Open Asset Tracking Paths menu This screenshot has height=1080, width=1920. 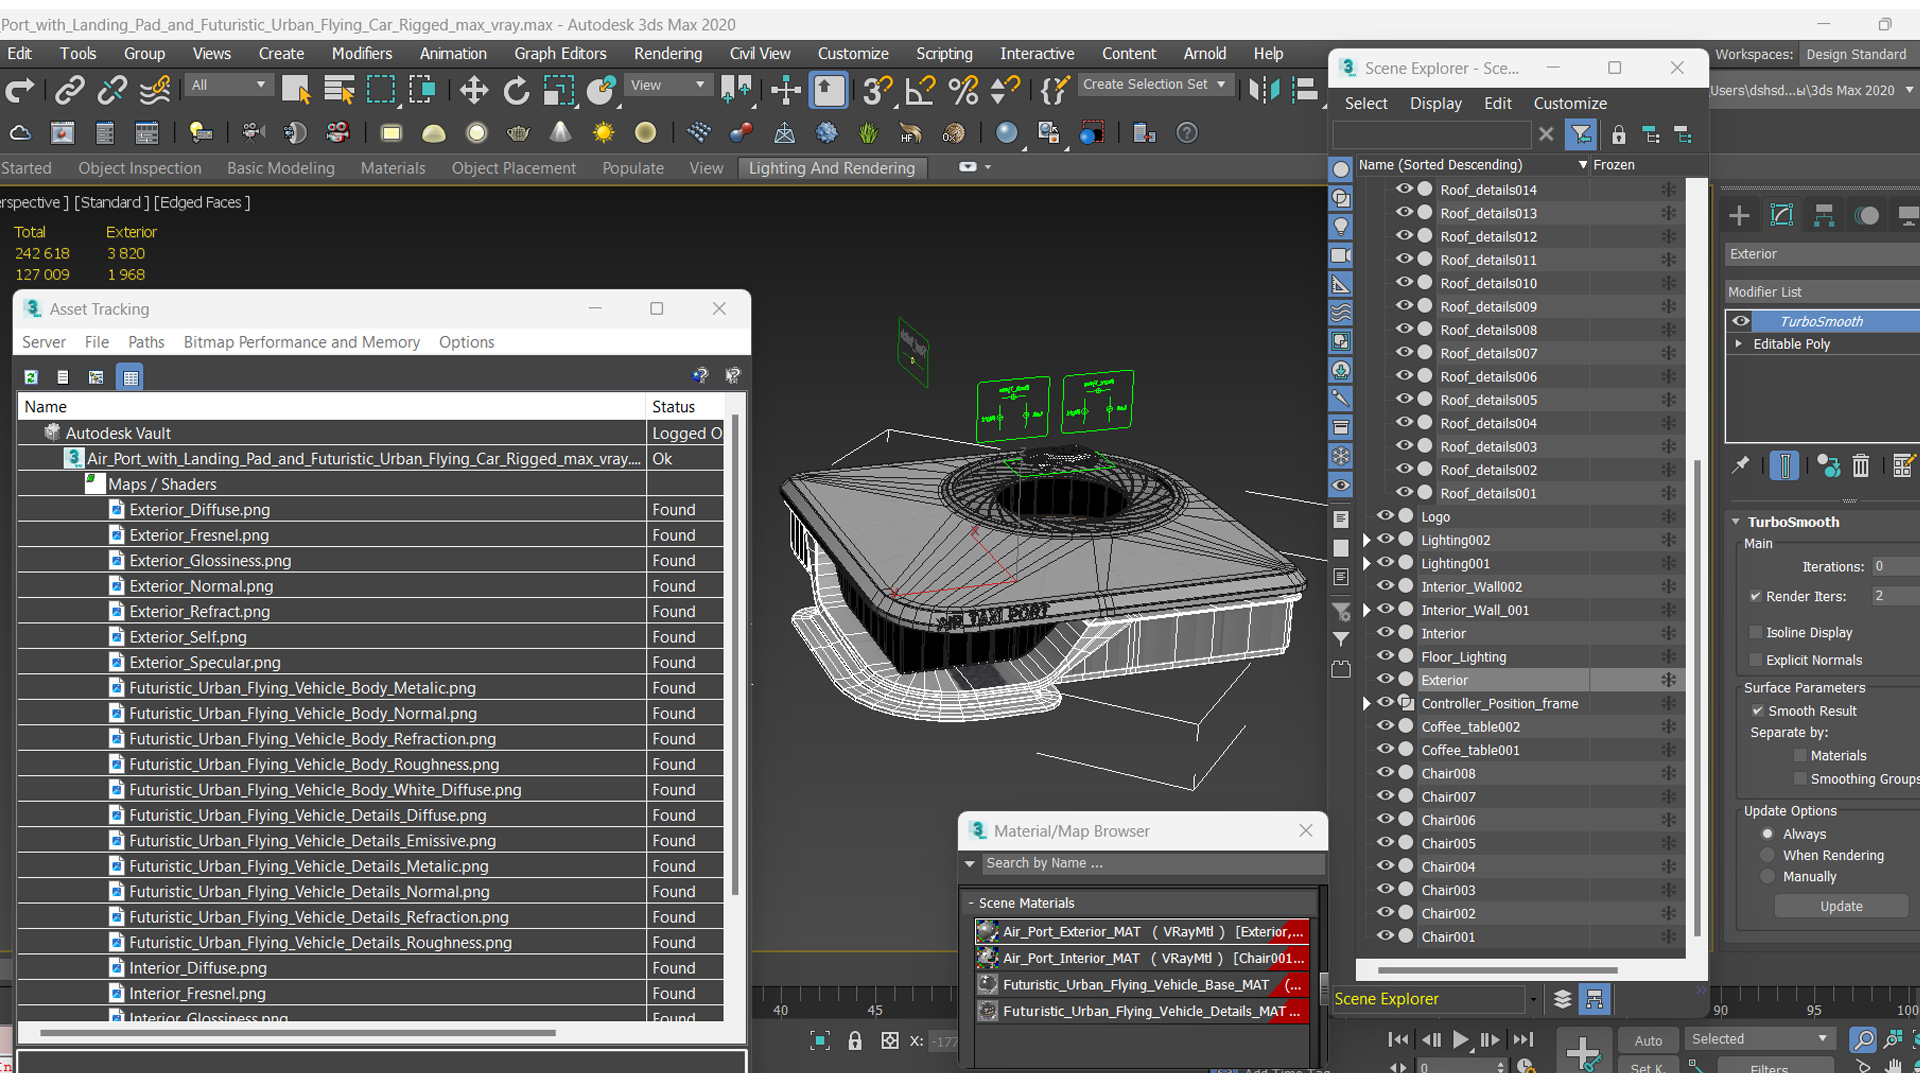coord(146,342)
